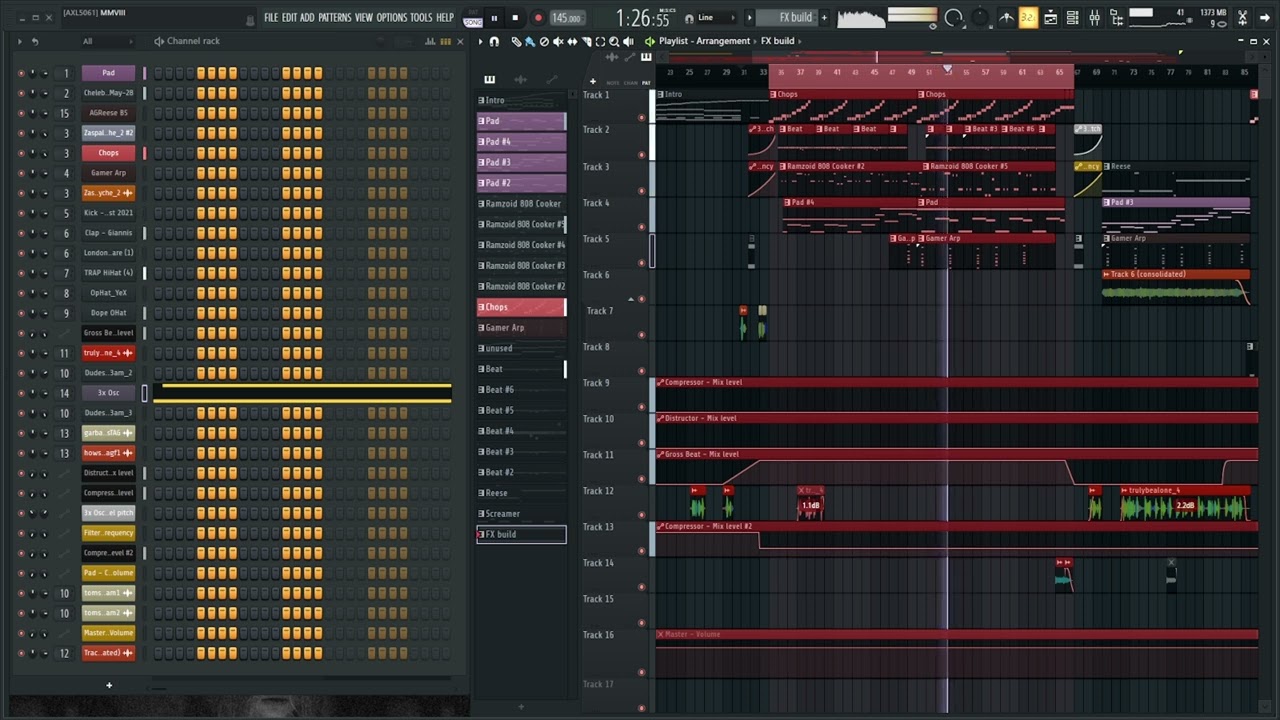Select the Paint brush tool in Playlist
This screenshot has width=1280, height=720.
click(x=529, y=41)
